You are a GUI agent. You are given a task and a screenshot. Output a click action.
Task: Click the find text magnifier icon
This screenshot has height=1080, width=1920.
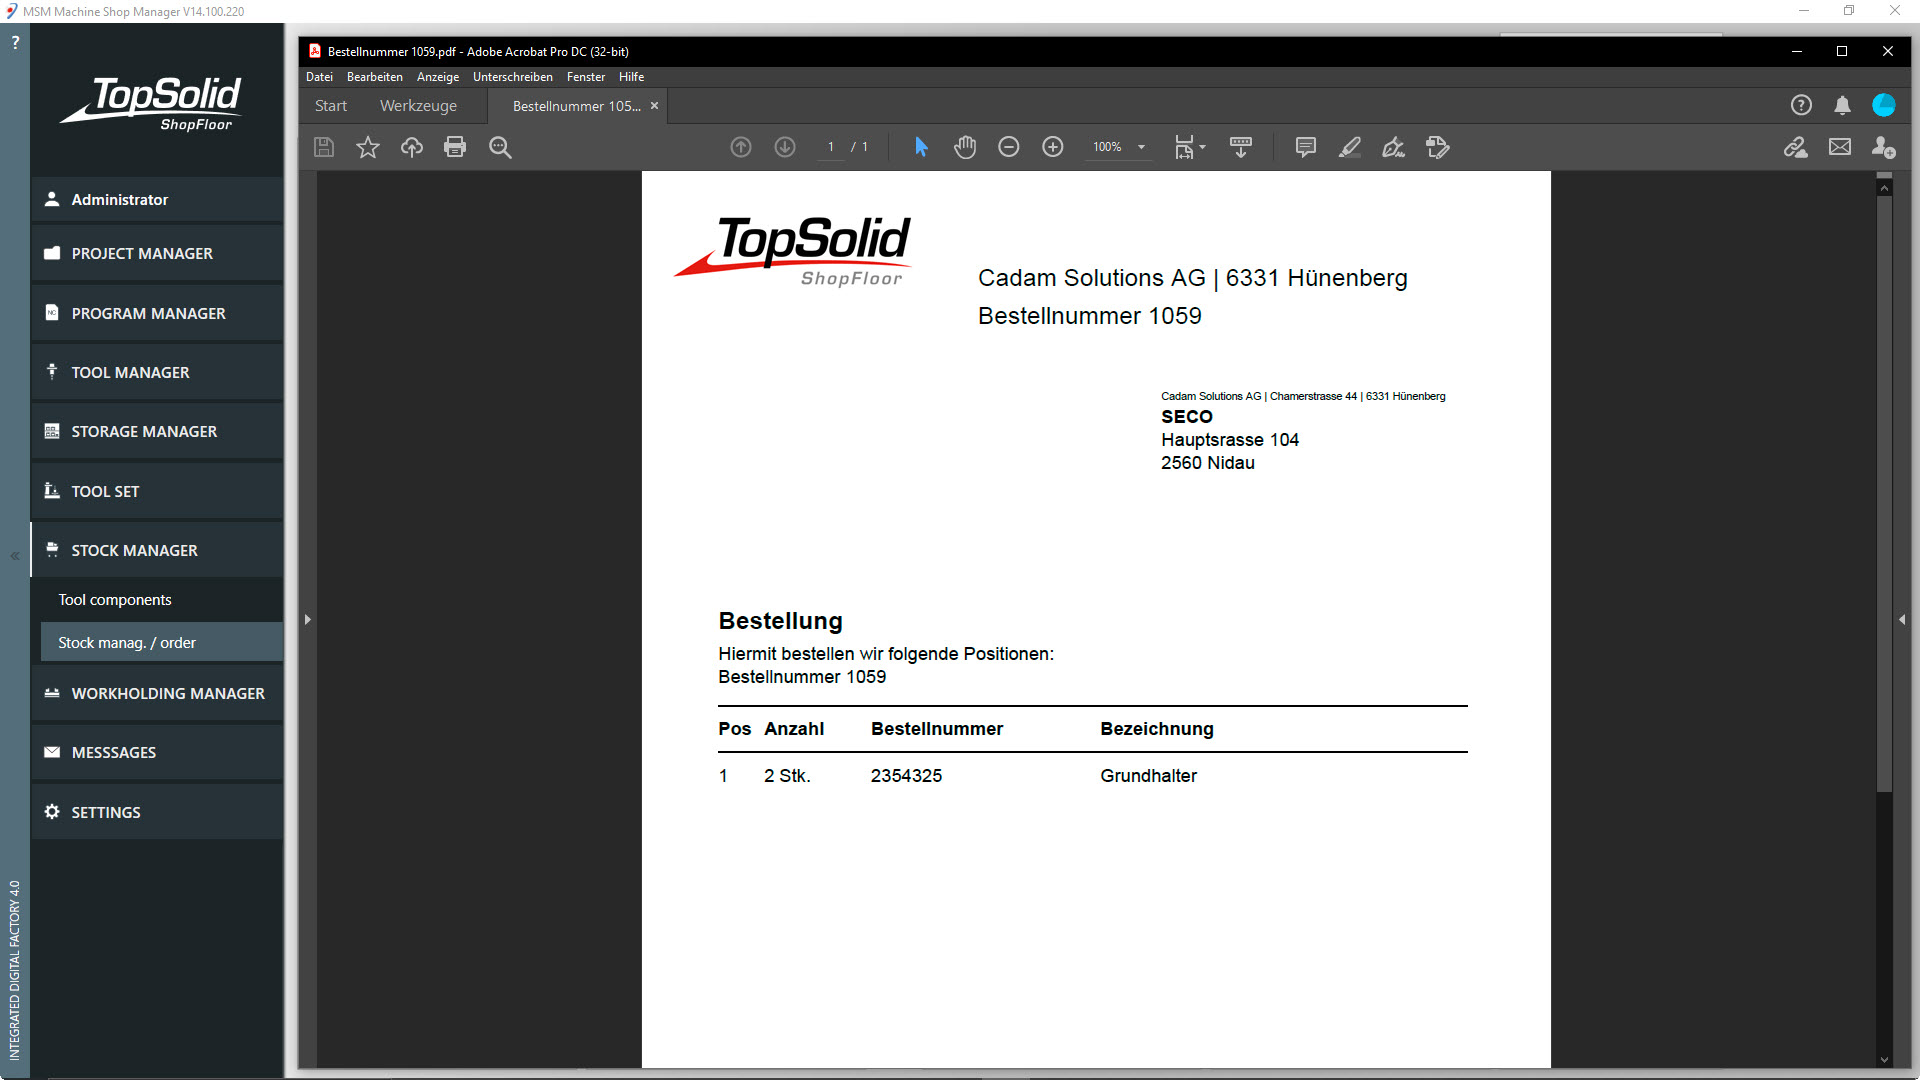click(x=500, y=147)
